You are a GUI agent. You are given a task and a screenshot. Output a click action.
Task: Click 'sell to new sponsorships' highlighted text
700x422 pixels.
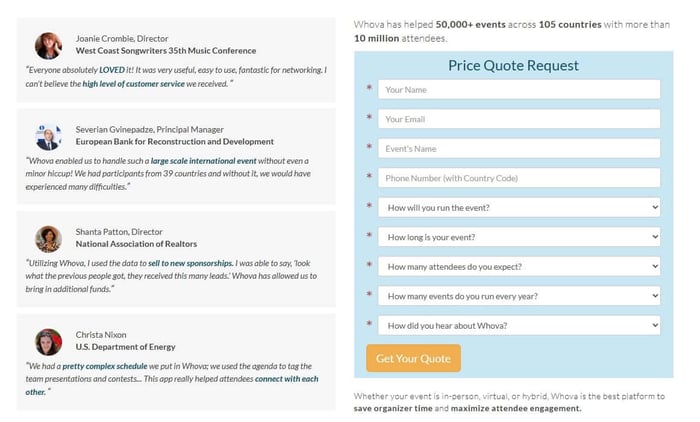coord(191,262)
